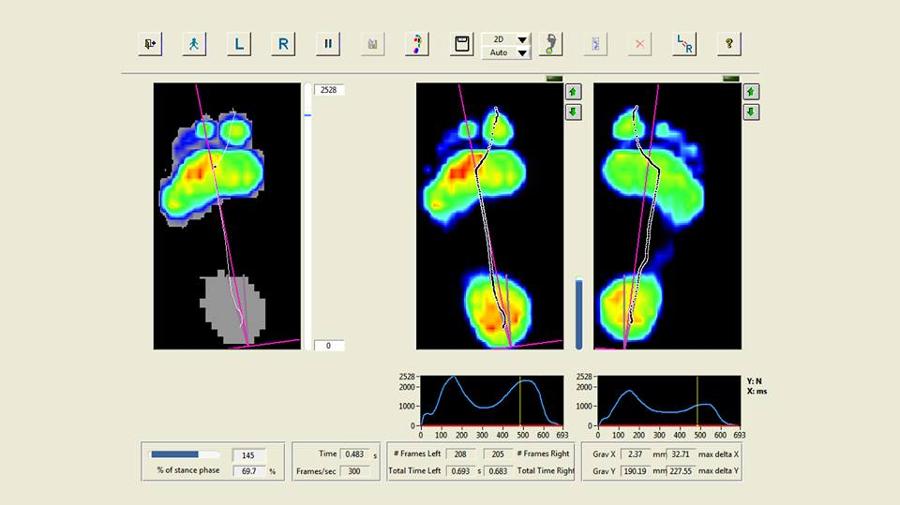Click the # Frames Left field showing 208
The width and height of the screenshot is (900, 505).
click(x=460, y=454)
